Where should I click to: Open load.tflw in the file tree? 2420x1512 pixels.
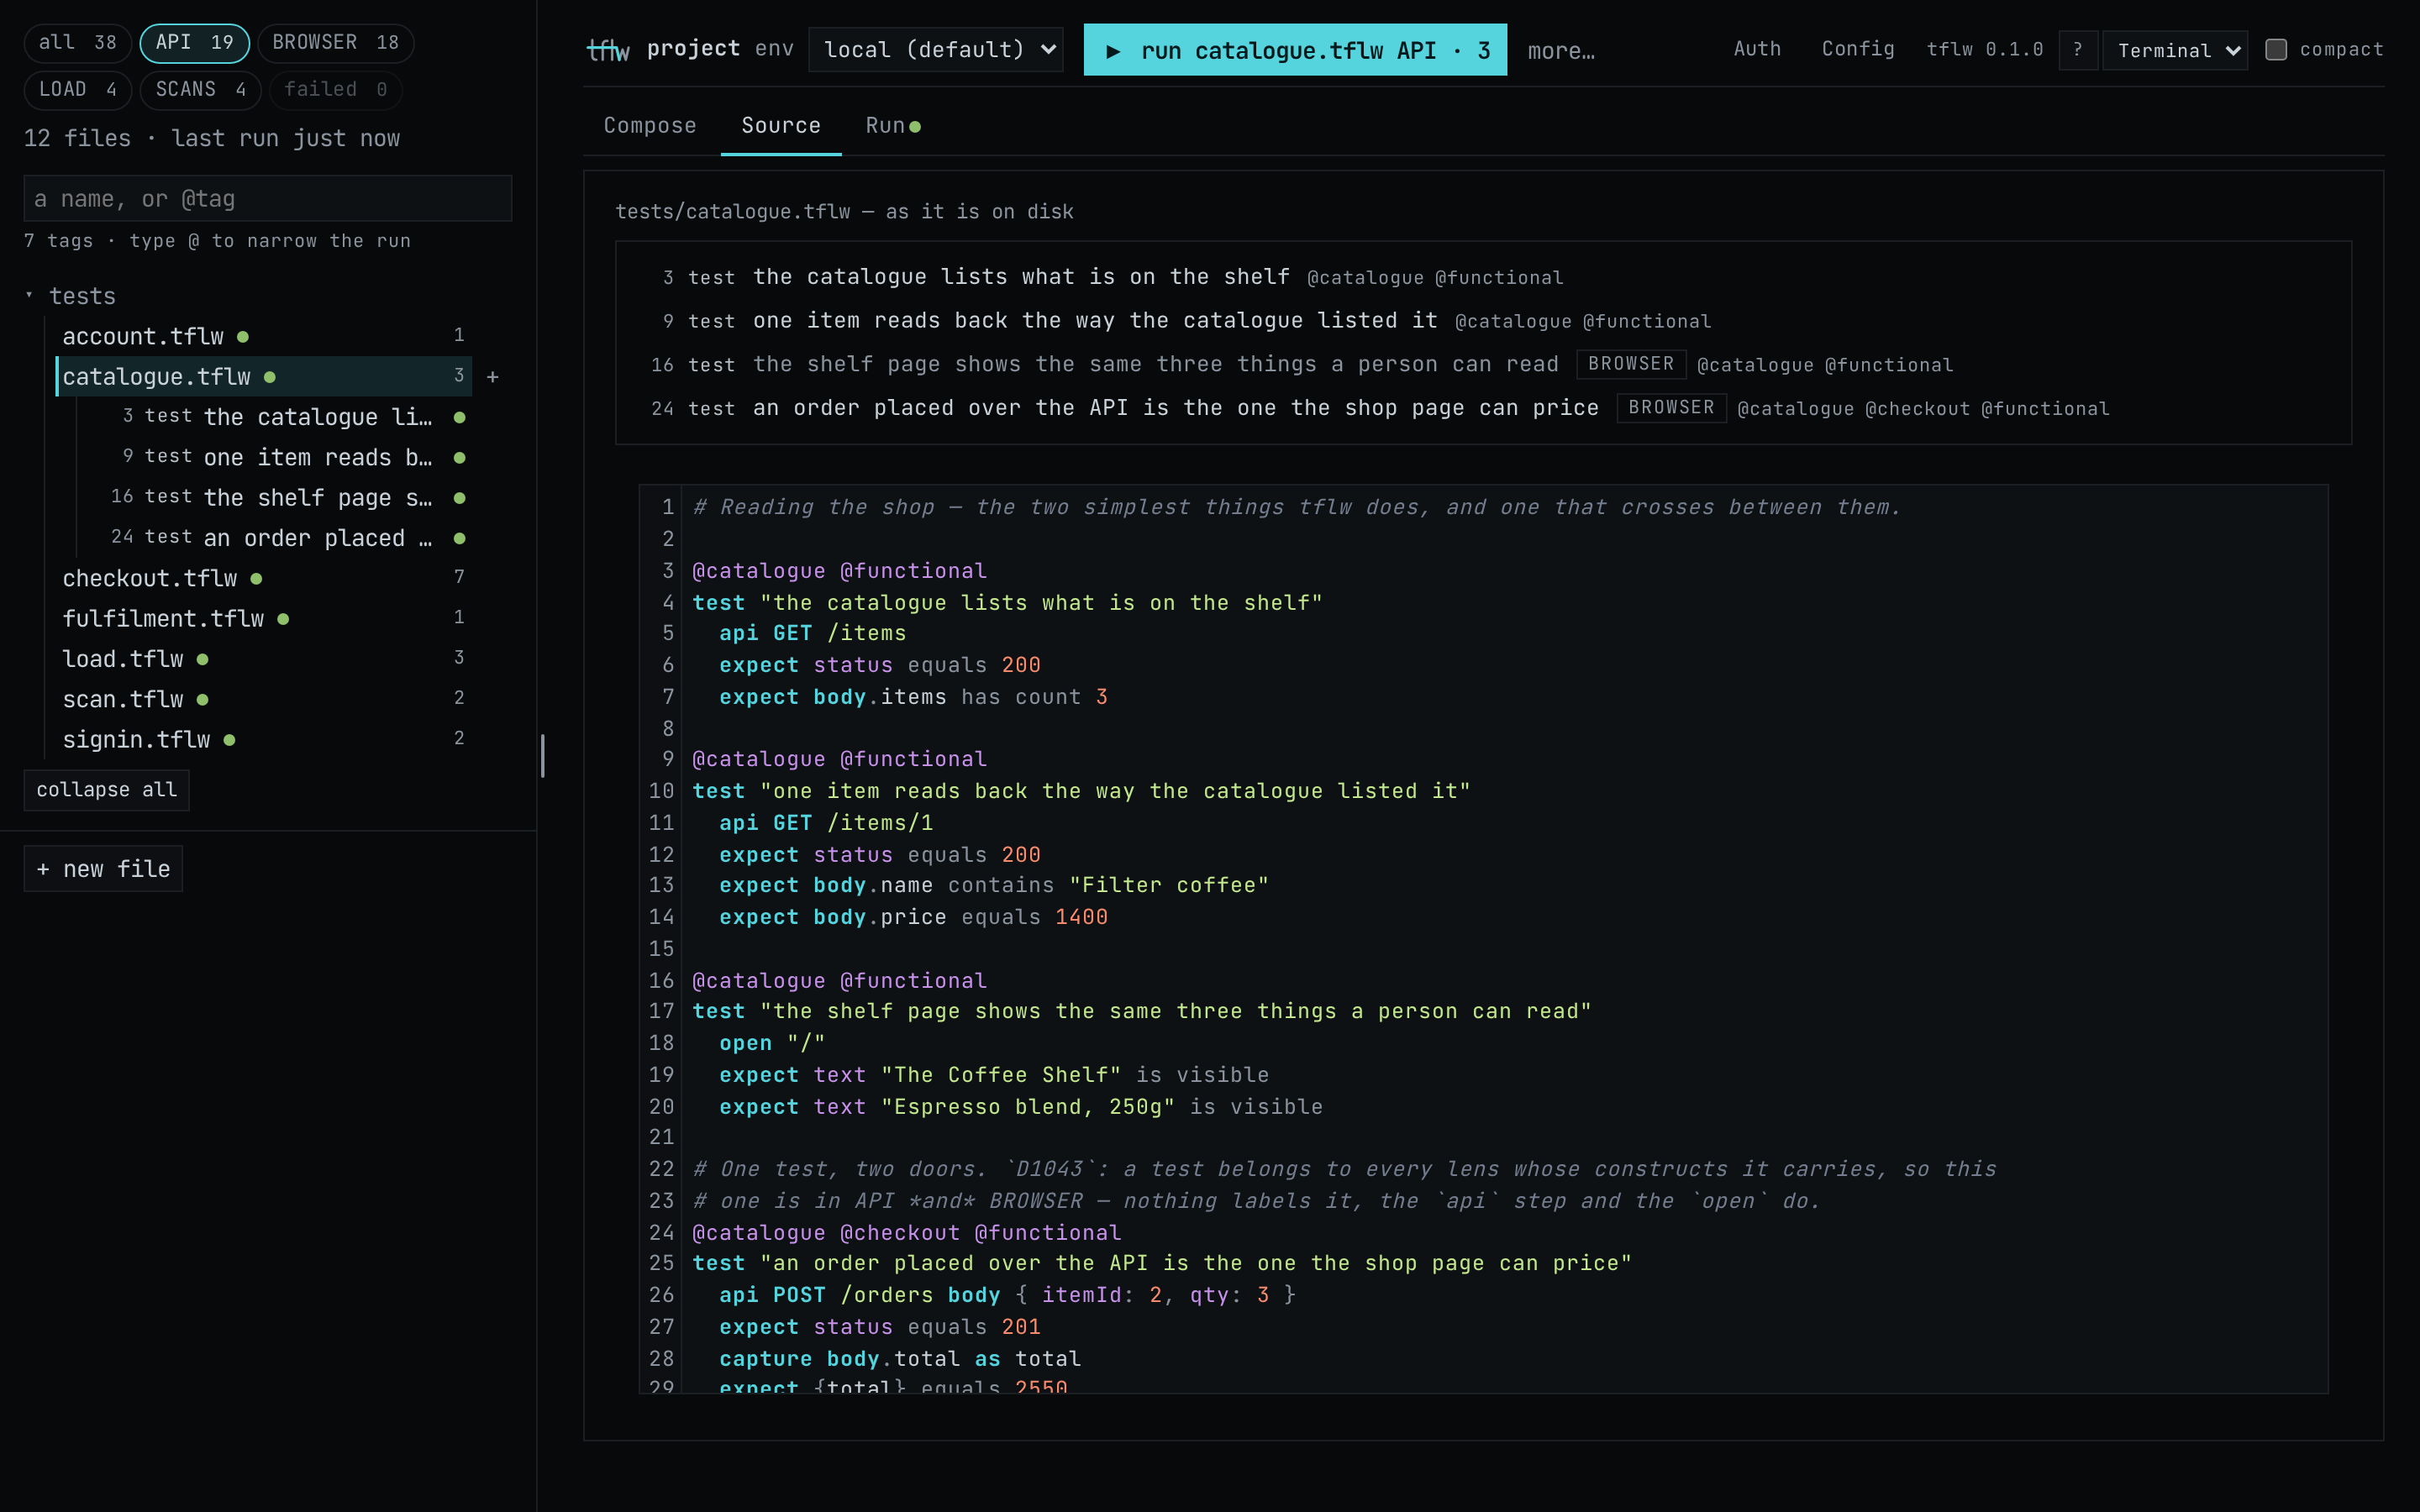[264, 659]
